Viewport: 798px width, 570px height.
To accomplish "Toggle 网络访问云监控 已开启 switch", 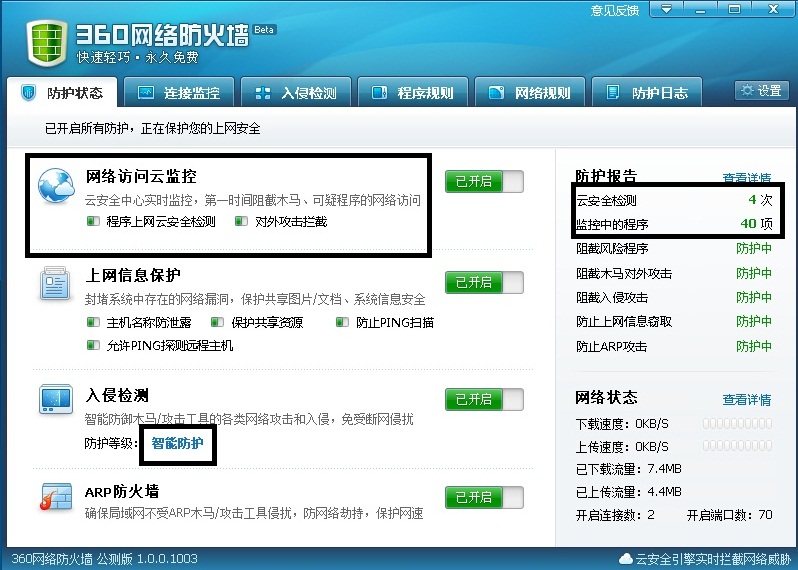I will coord(484,182).
